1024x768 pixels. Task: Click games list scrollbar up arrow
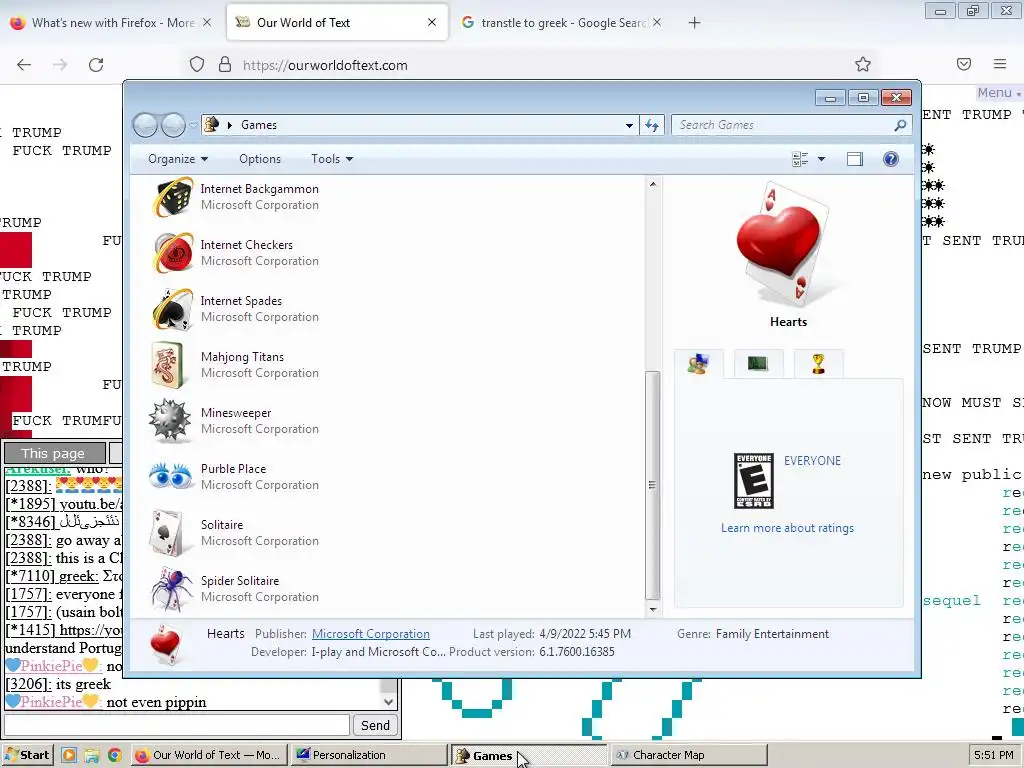pyautogui.click(x=652, y=185)
